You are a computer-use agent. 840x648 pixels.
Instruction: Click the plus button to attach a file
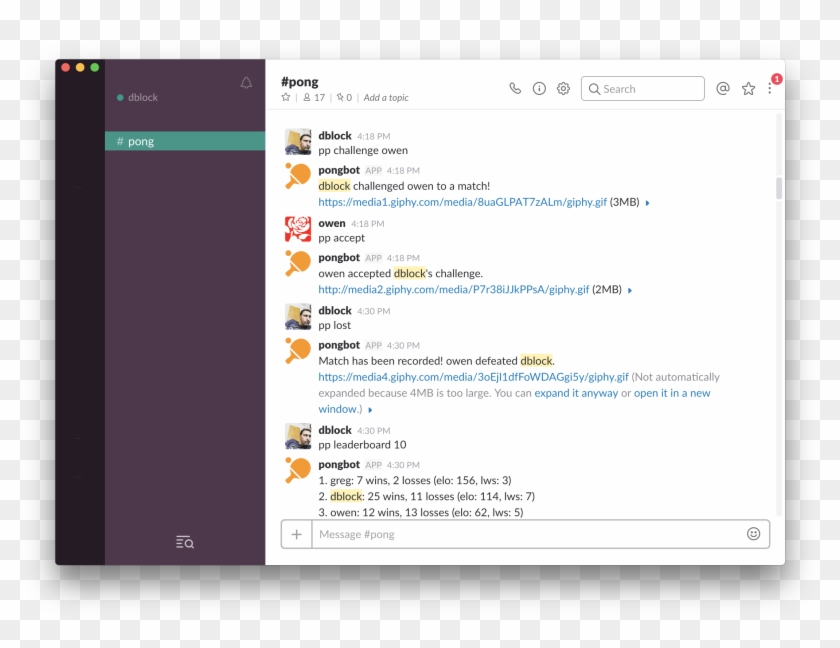click(x=296, y=534)
